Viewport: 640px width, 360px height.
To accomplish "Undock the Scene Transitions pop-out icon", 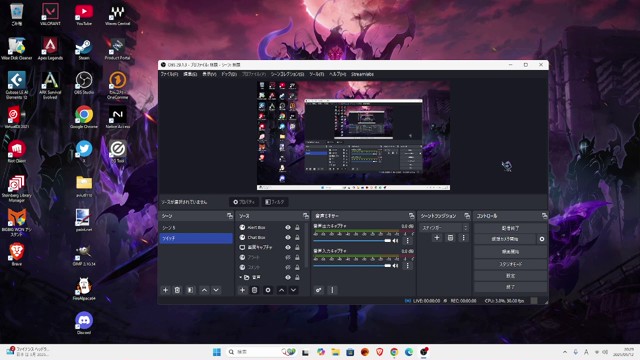I will click(467, 216).
